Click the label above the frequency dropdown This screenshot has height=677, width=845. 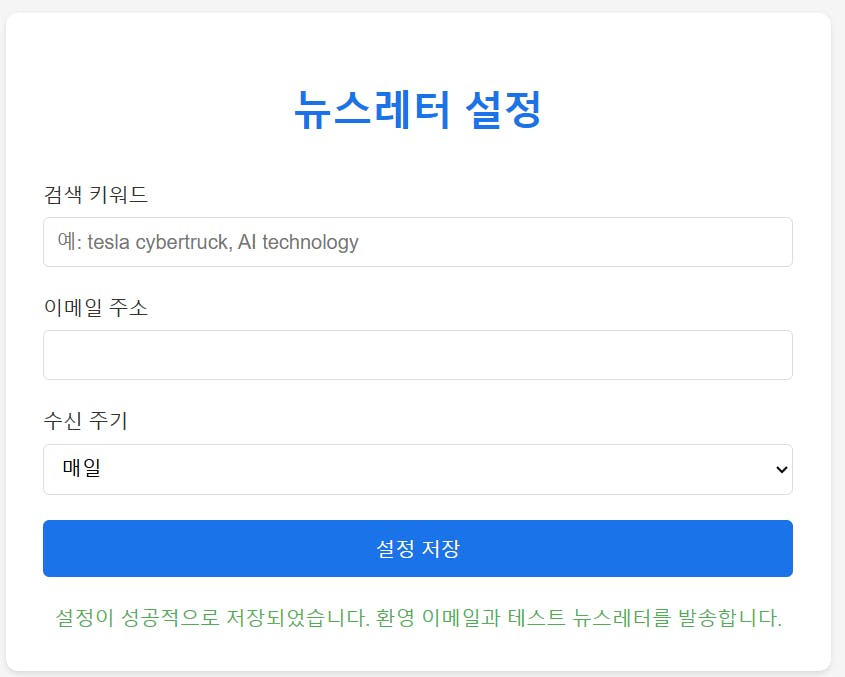(85, 421)
